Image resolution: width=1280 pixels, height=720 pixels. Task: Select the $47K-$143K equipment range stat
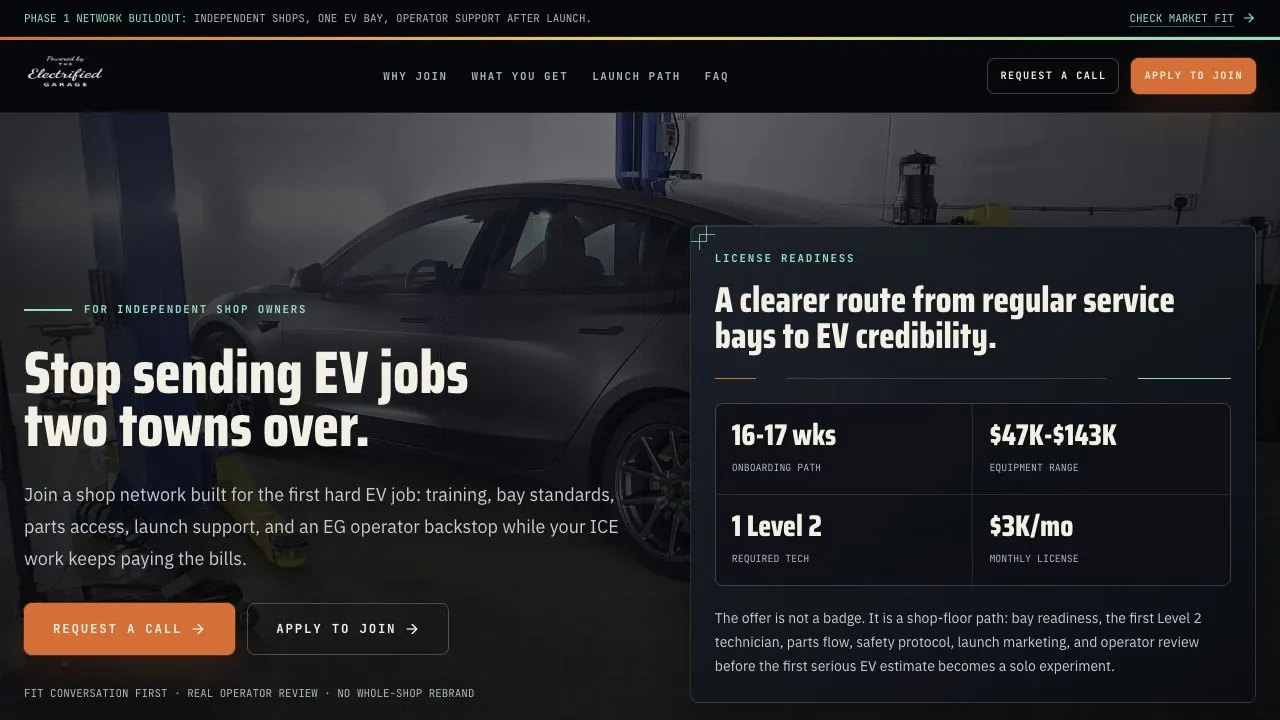coord(1101,449)
